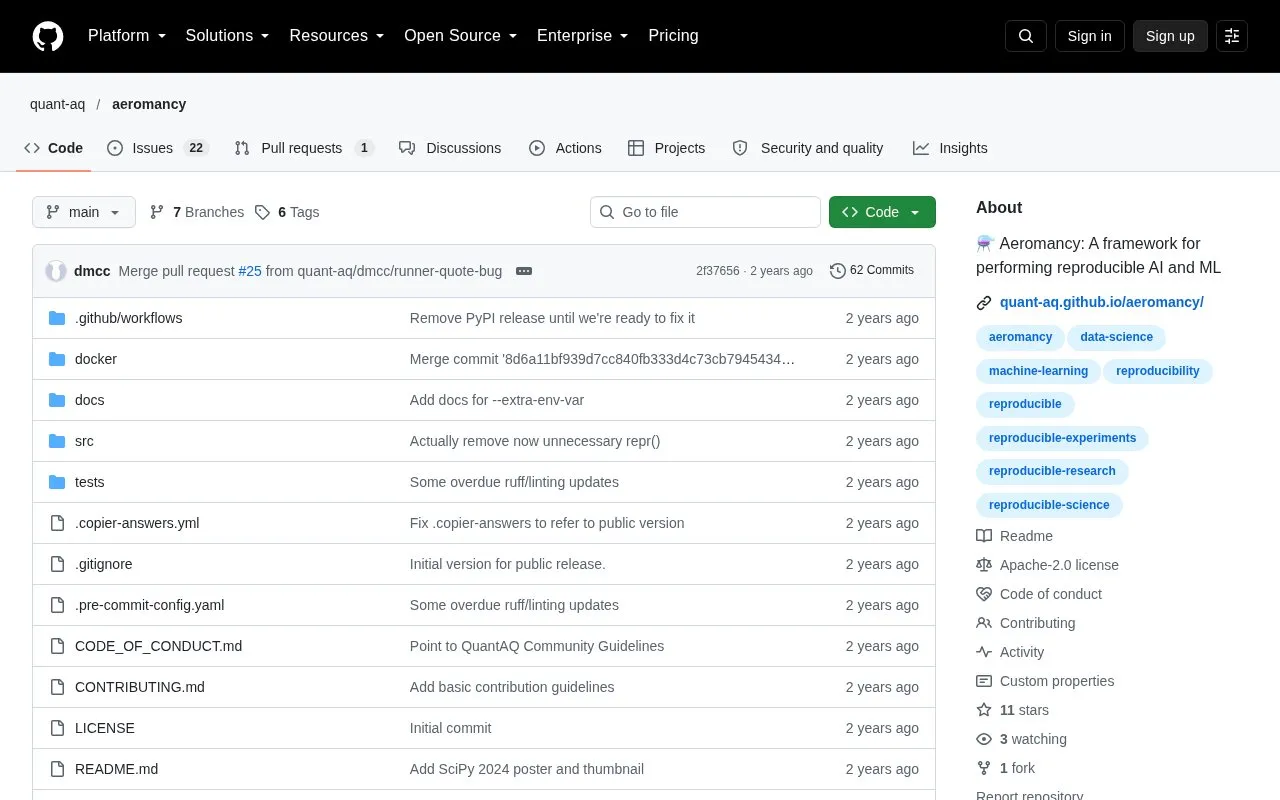Expand the Solutions menu
The image size is (1280, 800).
228,36
